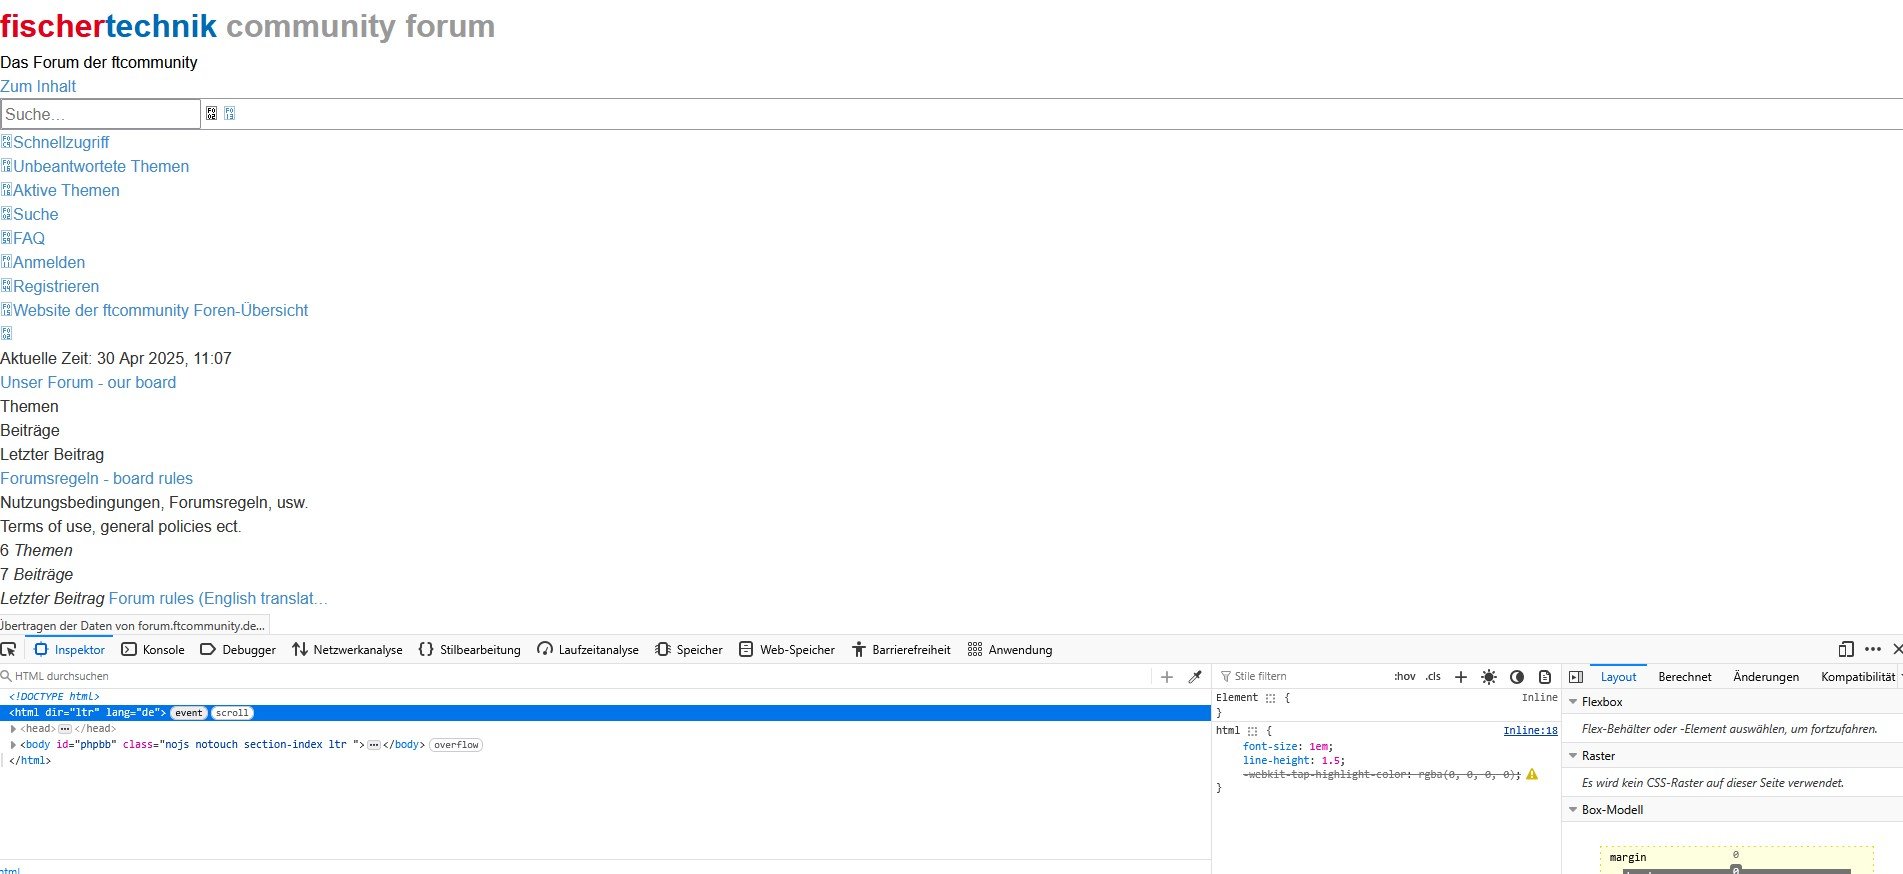1903x874 pixels.
Task: Click the margin top value 0
Action: 1735,855
